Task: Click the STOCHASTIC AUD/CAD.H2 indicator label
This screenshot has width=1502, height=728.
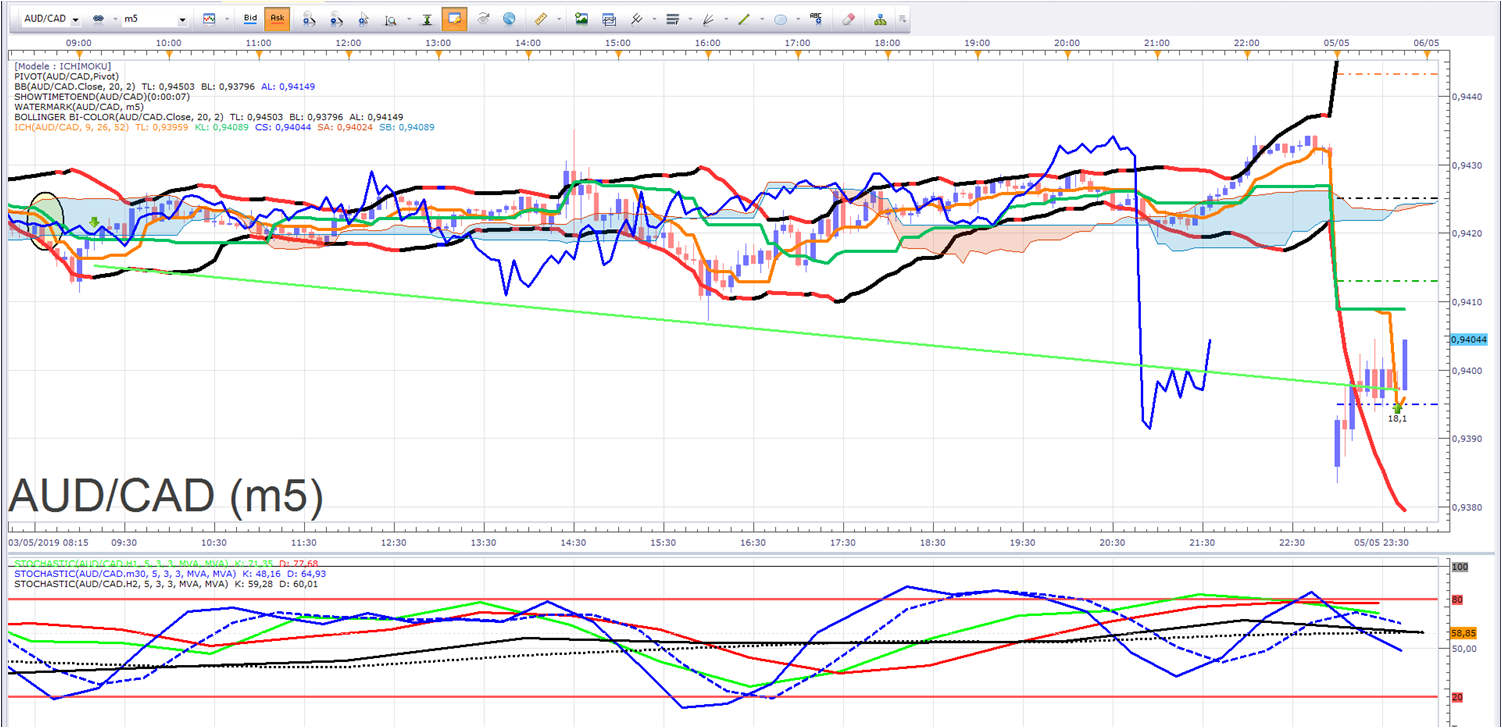Action: click(x=168, y=584)
